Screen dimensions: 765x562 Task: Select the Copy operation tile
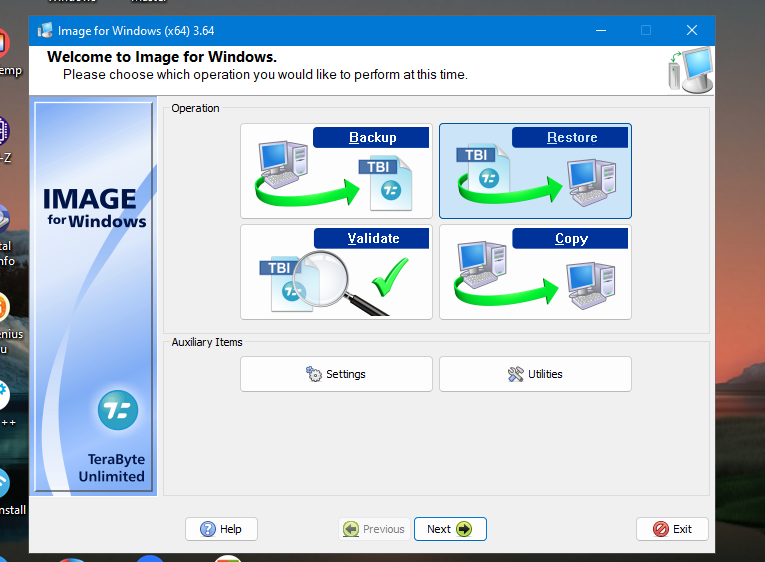tap(535, 272)
